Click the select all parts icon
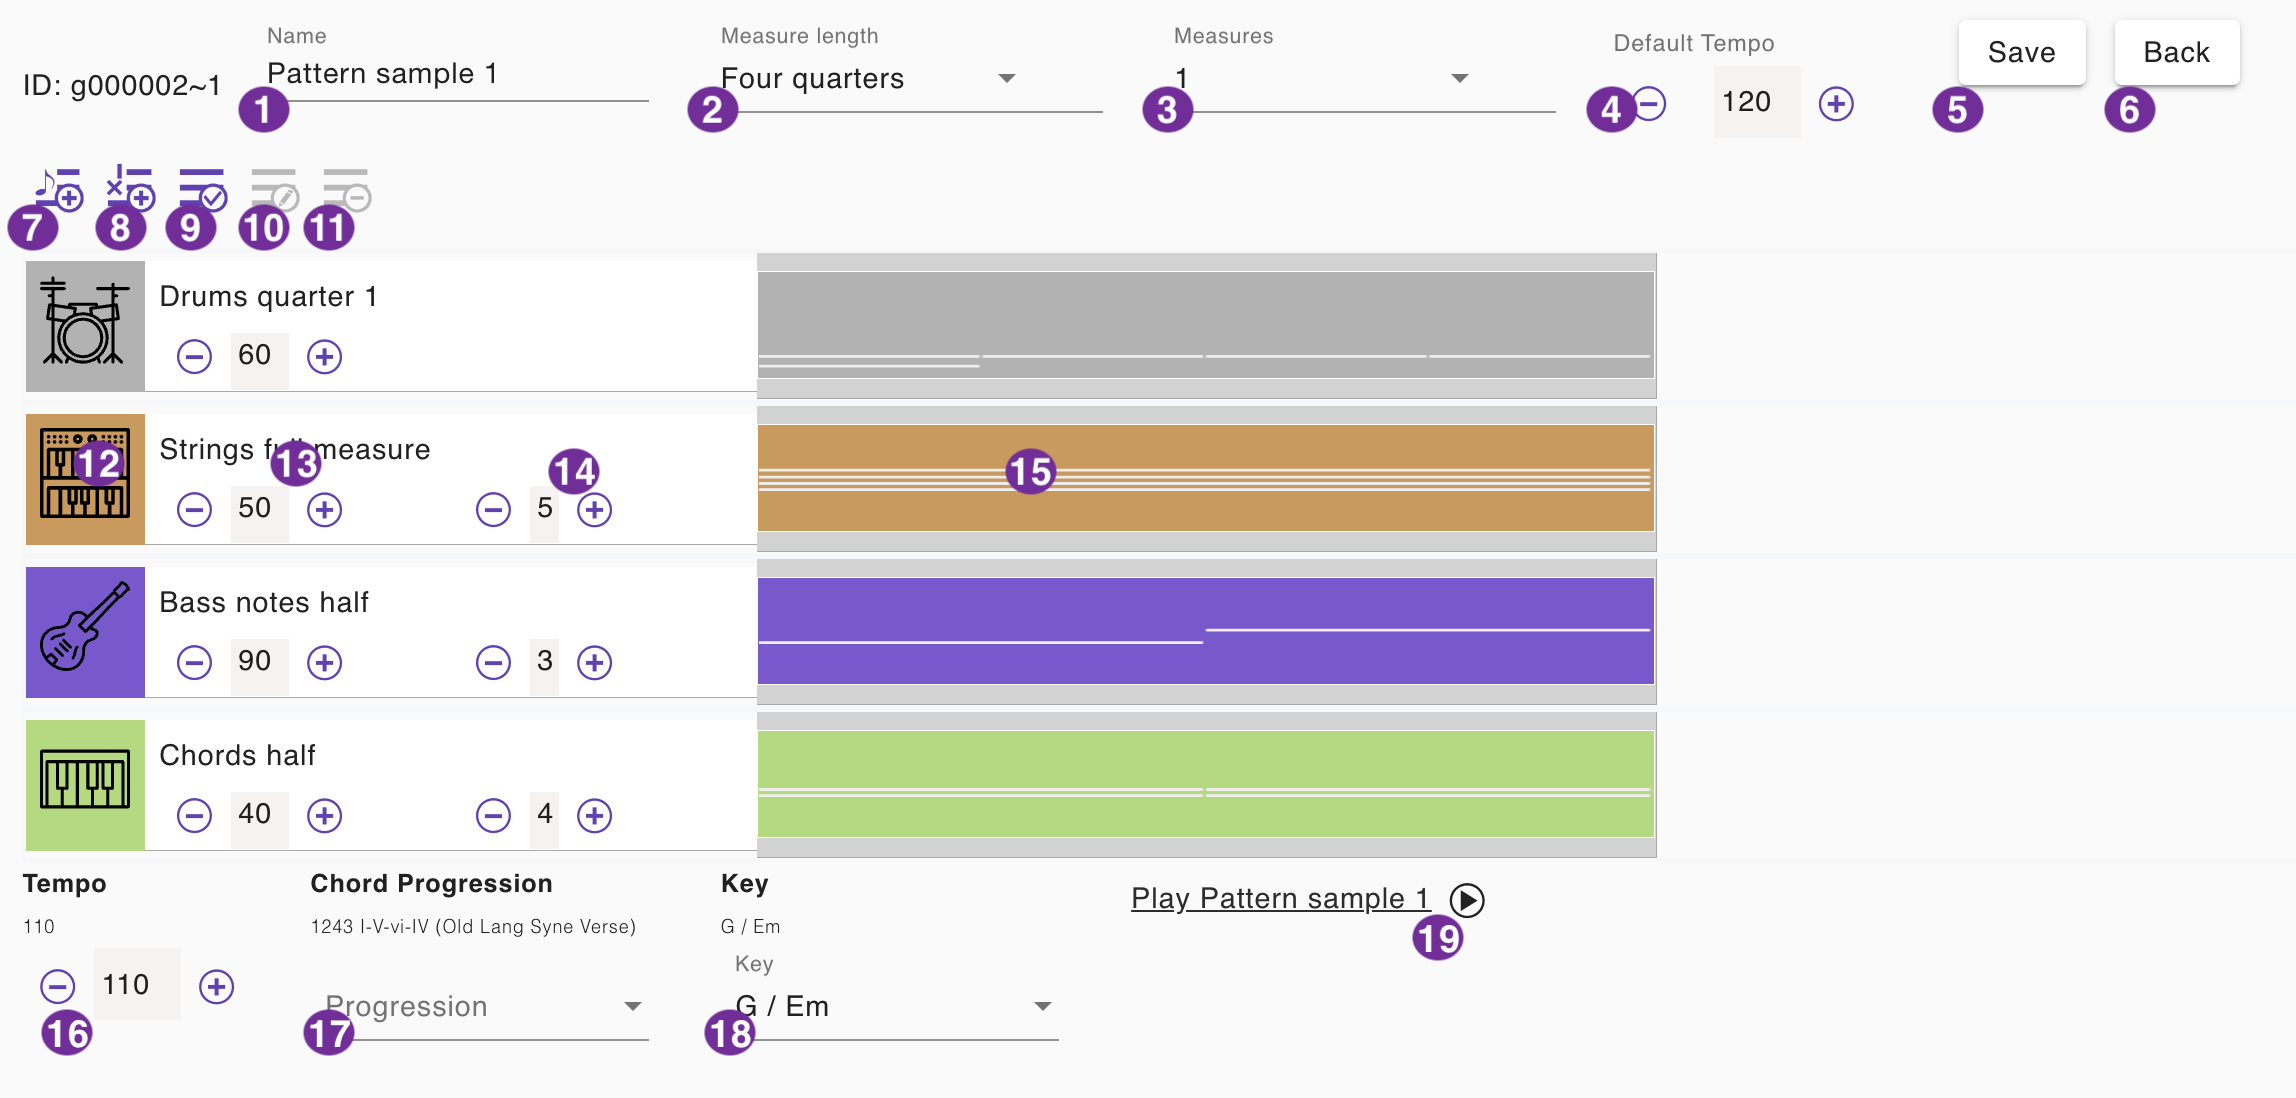Screen dimensions: 2296x1098 tap(202, 188)
